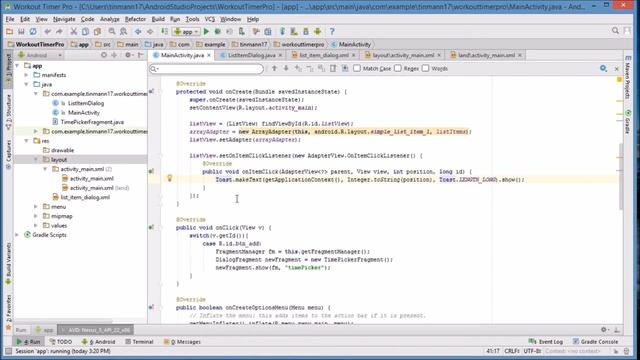Expand the manifests folder
Screen dimensions: 640x360
tap(27, 75)
